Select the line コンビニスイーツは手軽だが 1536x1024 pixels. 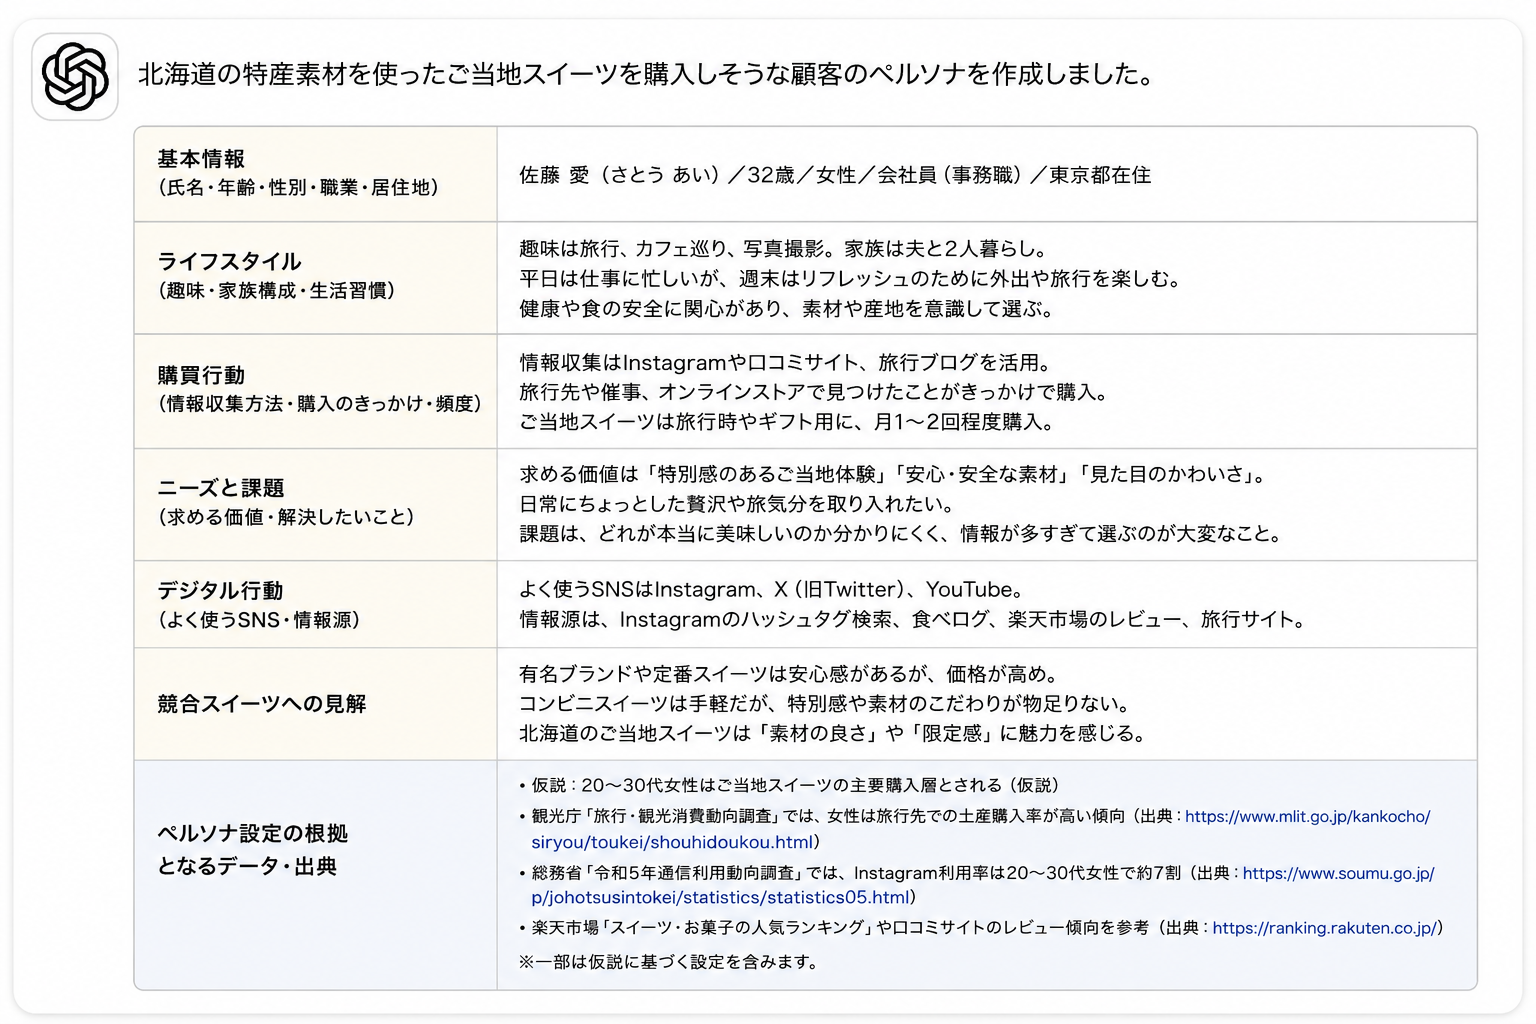coord(825,704)
